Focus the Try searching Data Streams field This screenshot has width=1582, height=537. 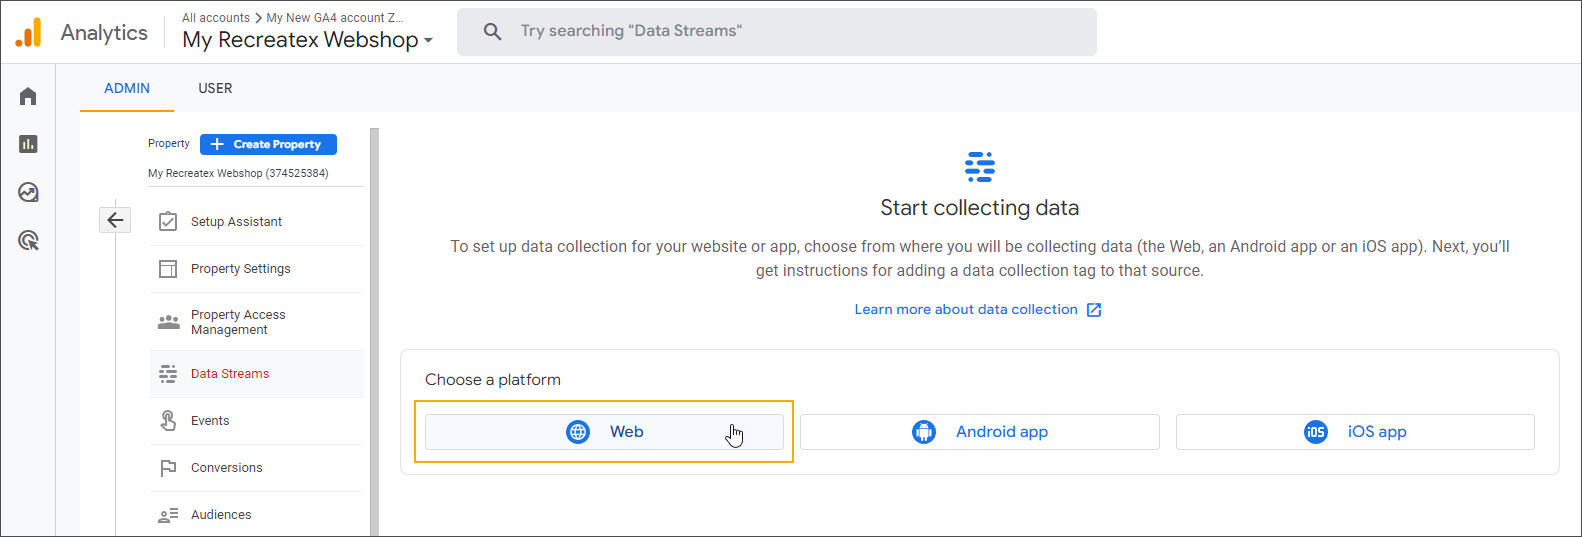(x=790, y=32)
